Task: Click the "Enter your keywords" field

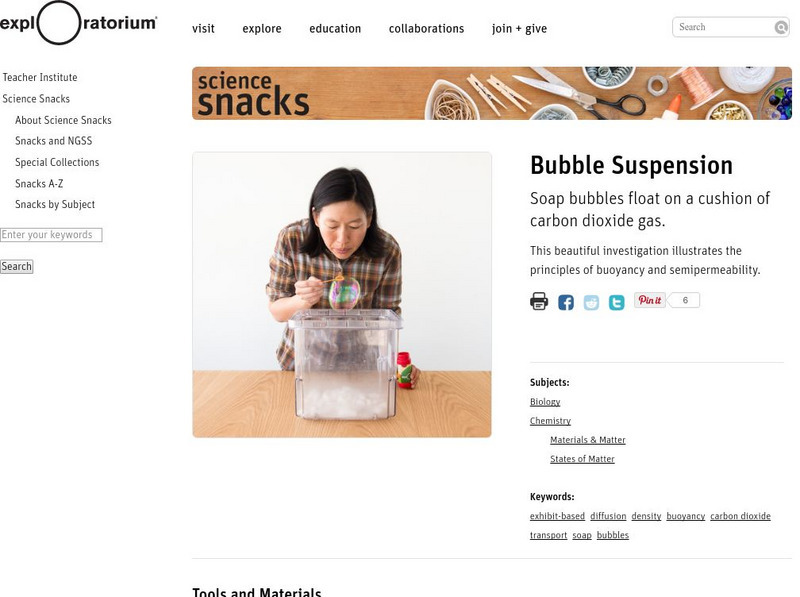Action: [x=52, y=235]
